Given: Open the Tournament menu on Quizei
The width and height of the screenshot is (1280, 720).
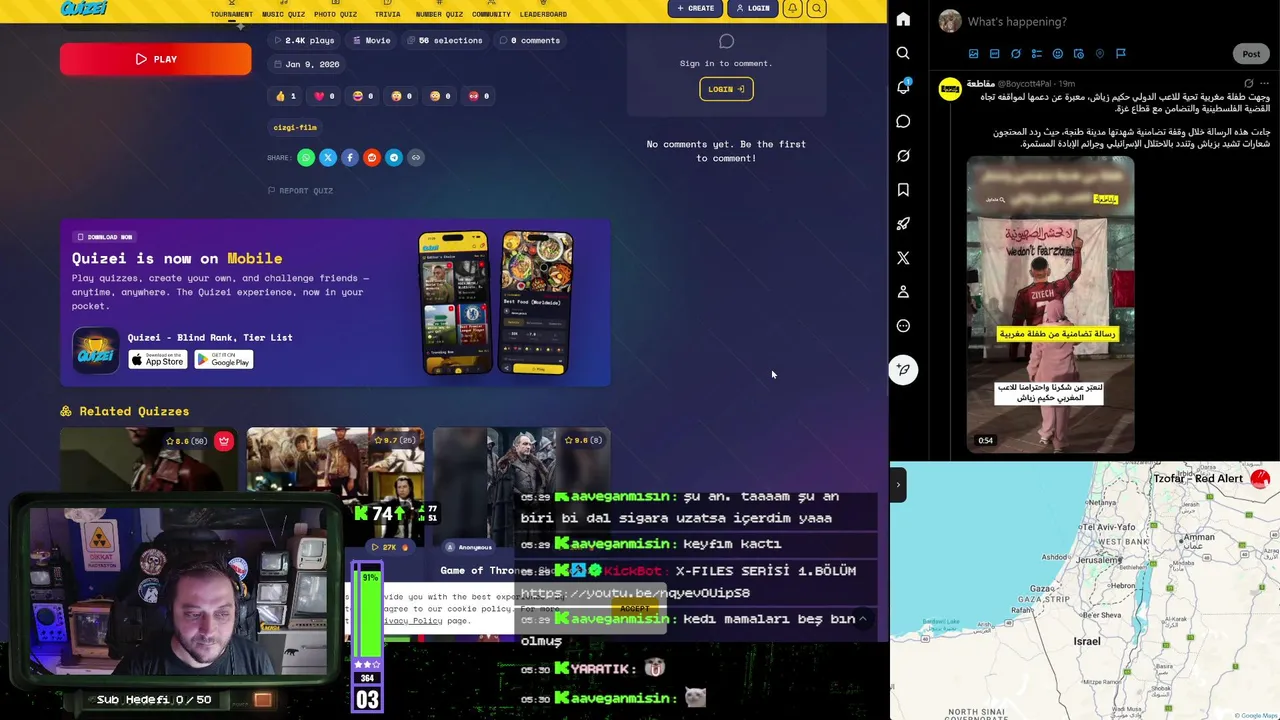Looking at the screenshot, I should coord(231,10).
